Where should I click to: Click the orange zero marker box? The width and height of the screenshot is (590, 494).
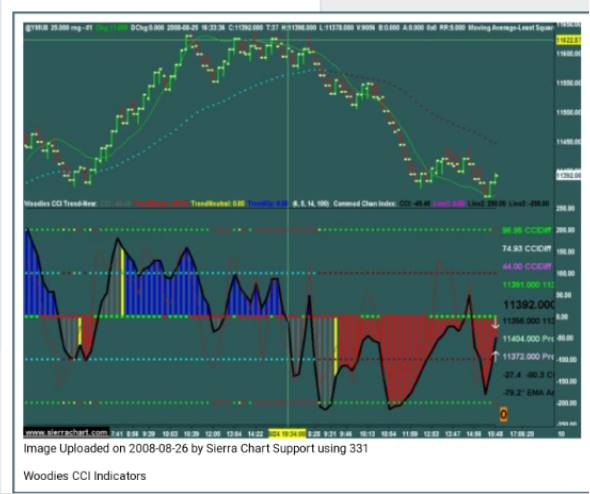(x=503, y=415)
